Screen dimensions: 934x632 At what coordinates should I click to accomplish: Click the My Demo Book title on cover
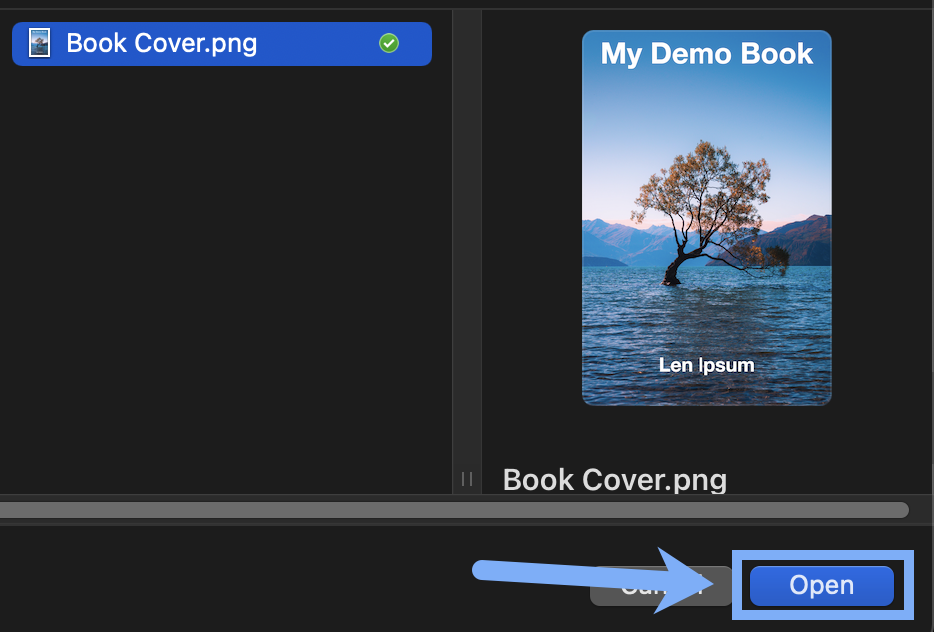(706, 54)
